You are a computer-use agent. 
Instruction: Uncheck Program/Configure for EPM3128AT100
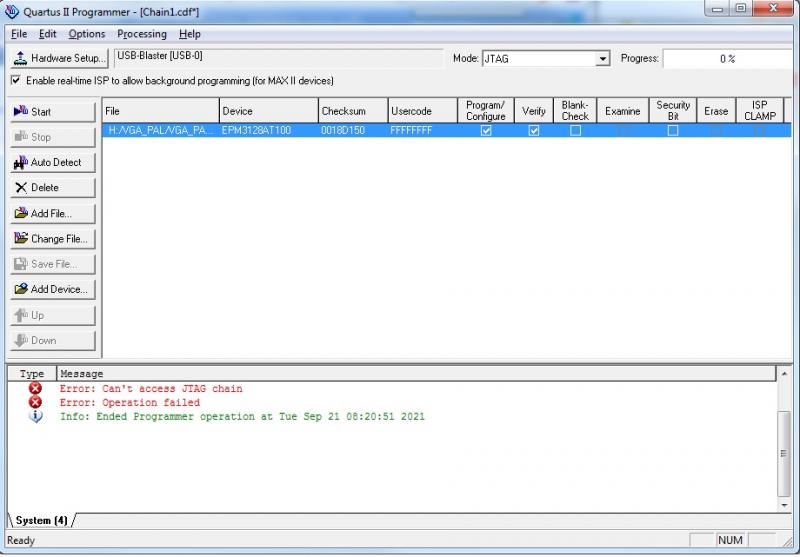pos(486,130)
